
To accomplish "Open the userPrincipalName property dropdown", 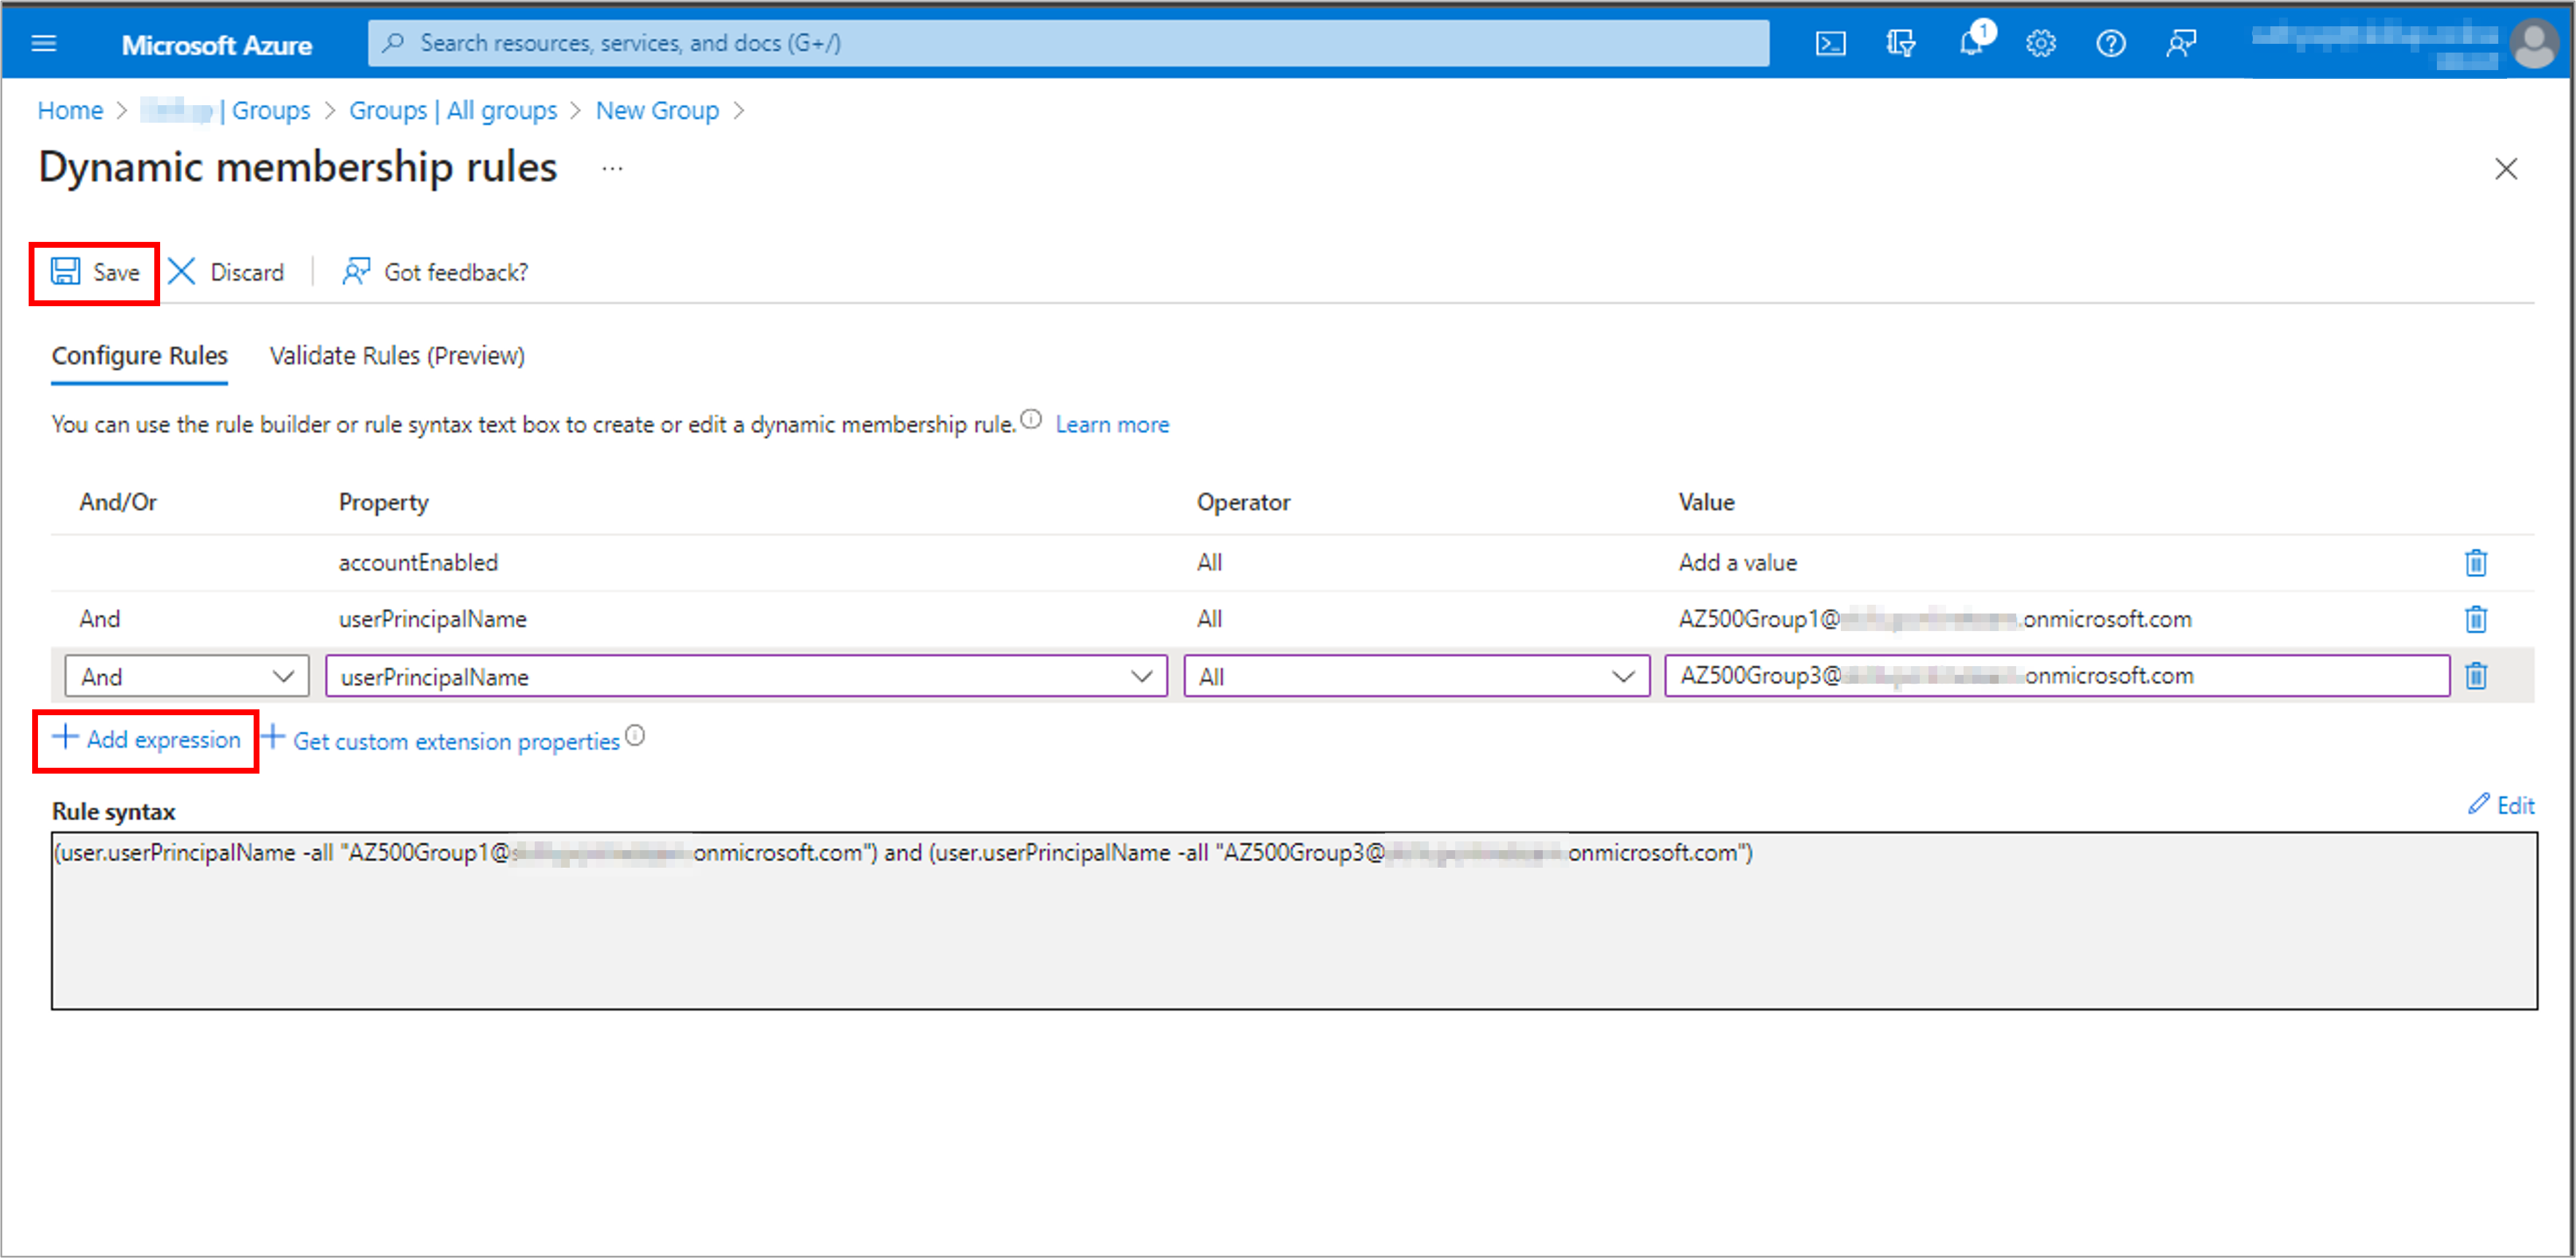I will [746, 676].
